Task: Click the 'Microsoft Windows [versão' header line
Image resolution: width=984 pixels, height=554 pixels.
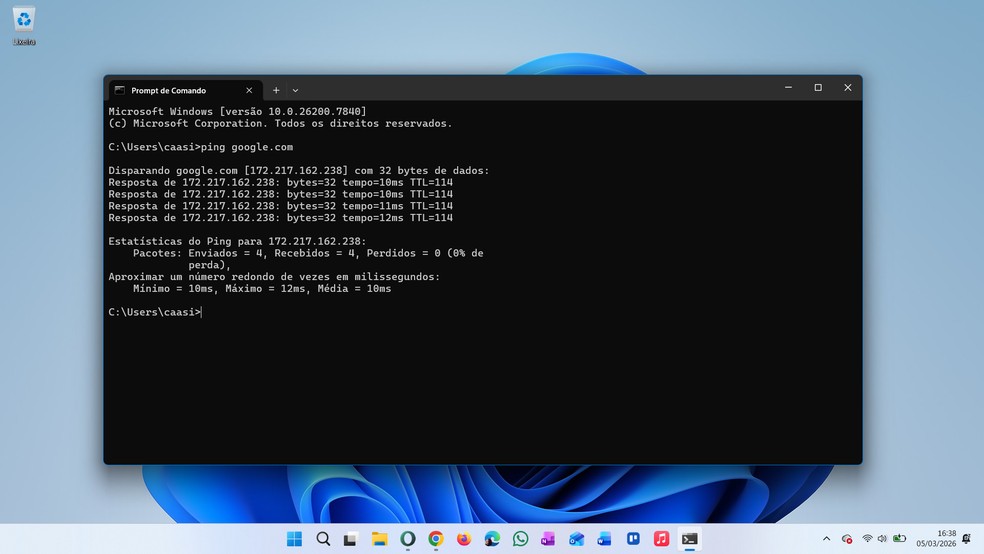Action: point(237,112)
